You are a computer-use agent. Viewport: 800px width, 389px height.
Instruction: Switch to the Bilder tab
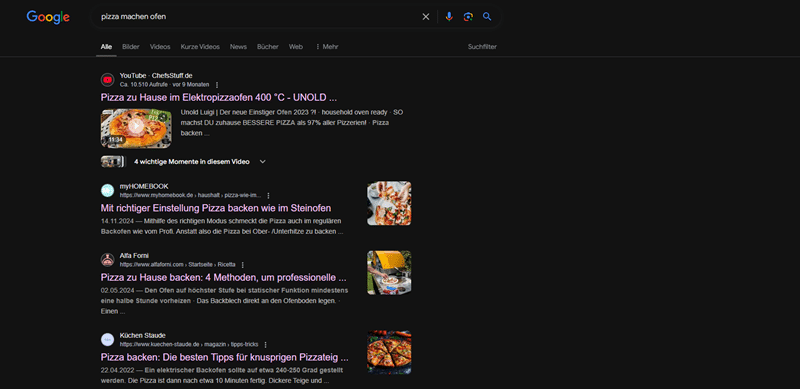coord(131,46)
